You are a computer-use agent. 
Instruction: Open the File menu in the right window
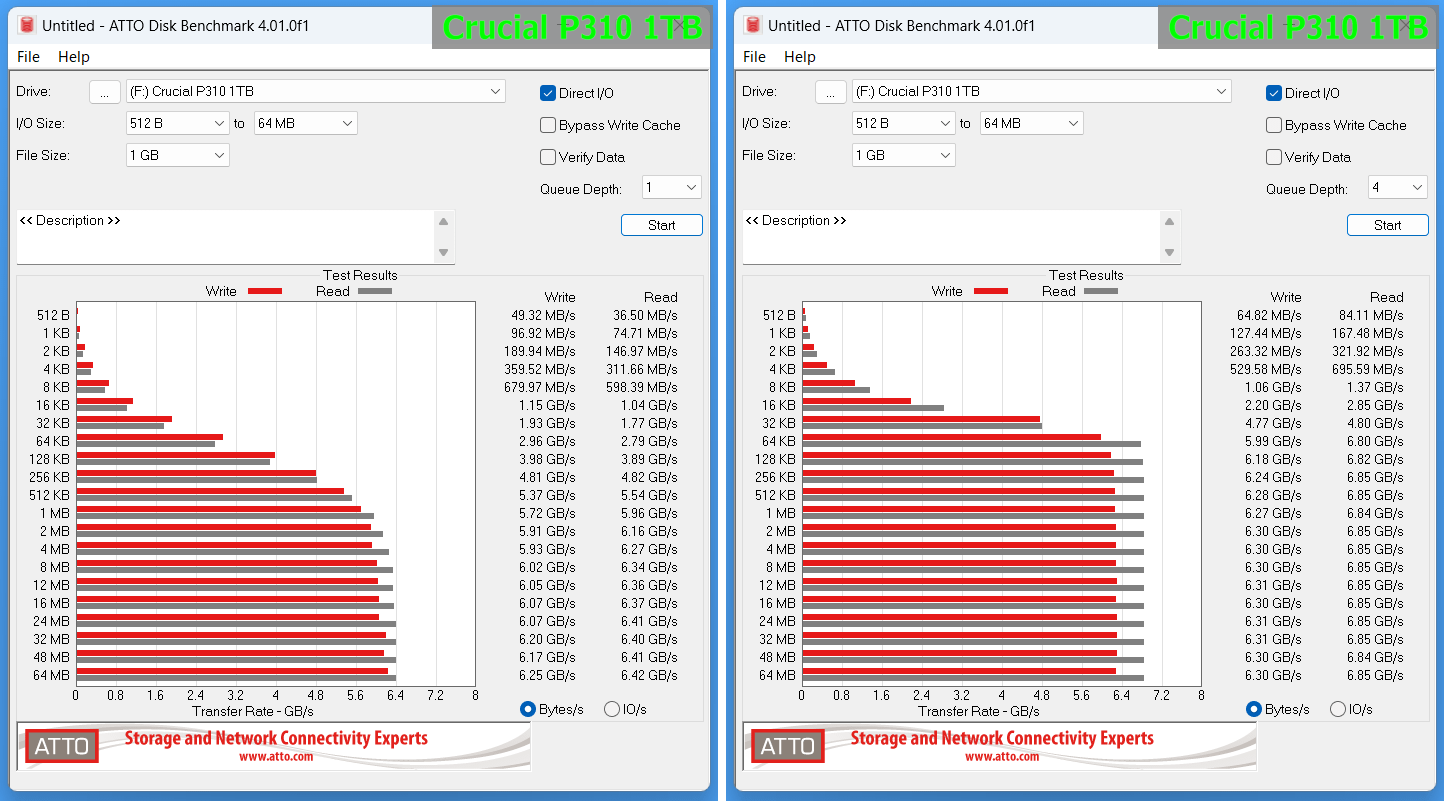coord(754,57)
